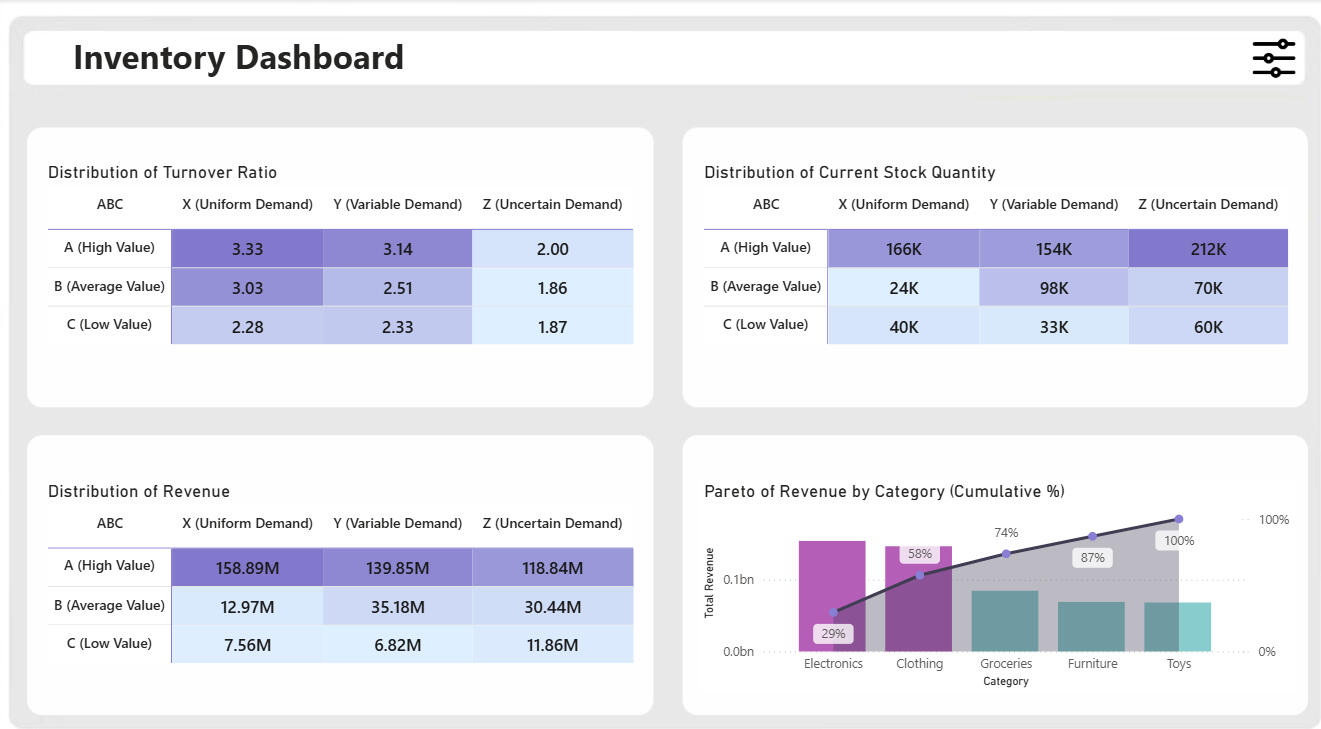The image size is (1321, 729).
Task: Select the 98K stock quantity cell
Action: 1053,288
